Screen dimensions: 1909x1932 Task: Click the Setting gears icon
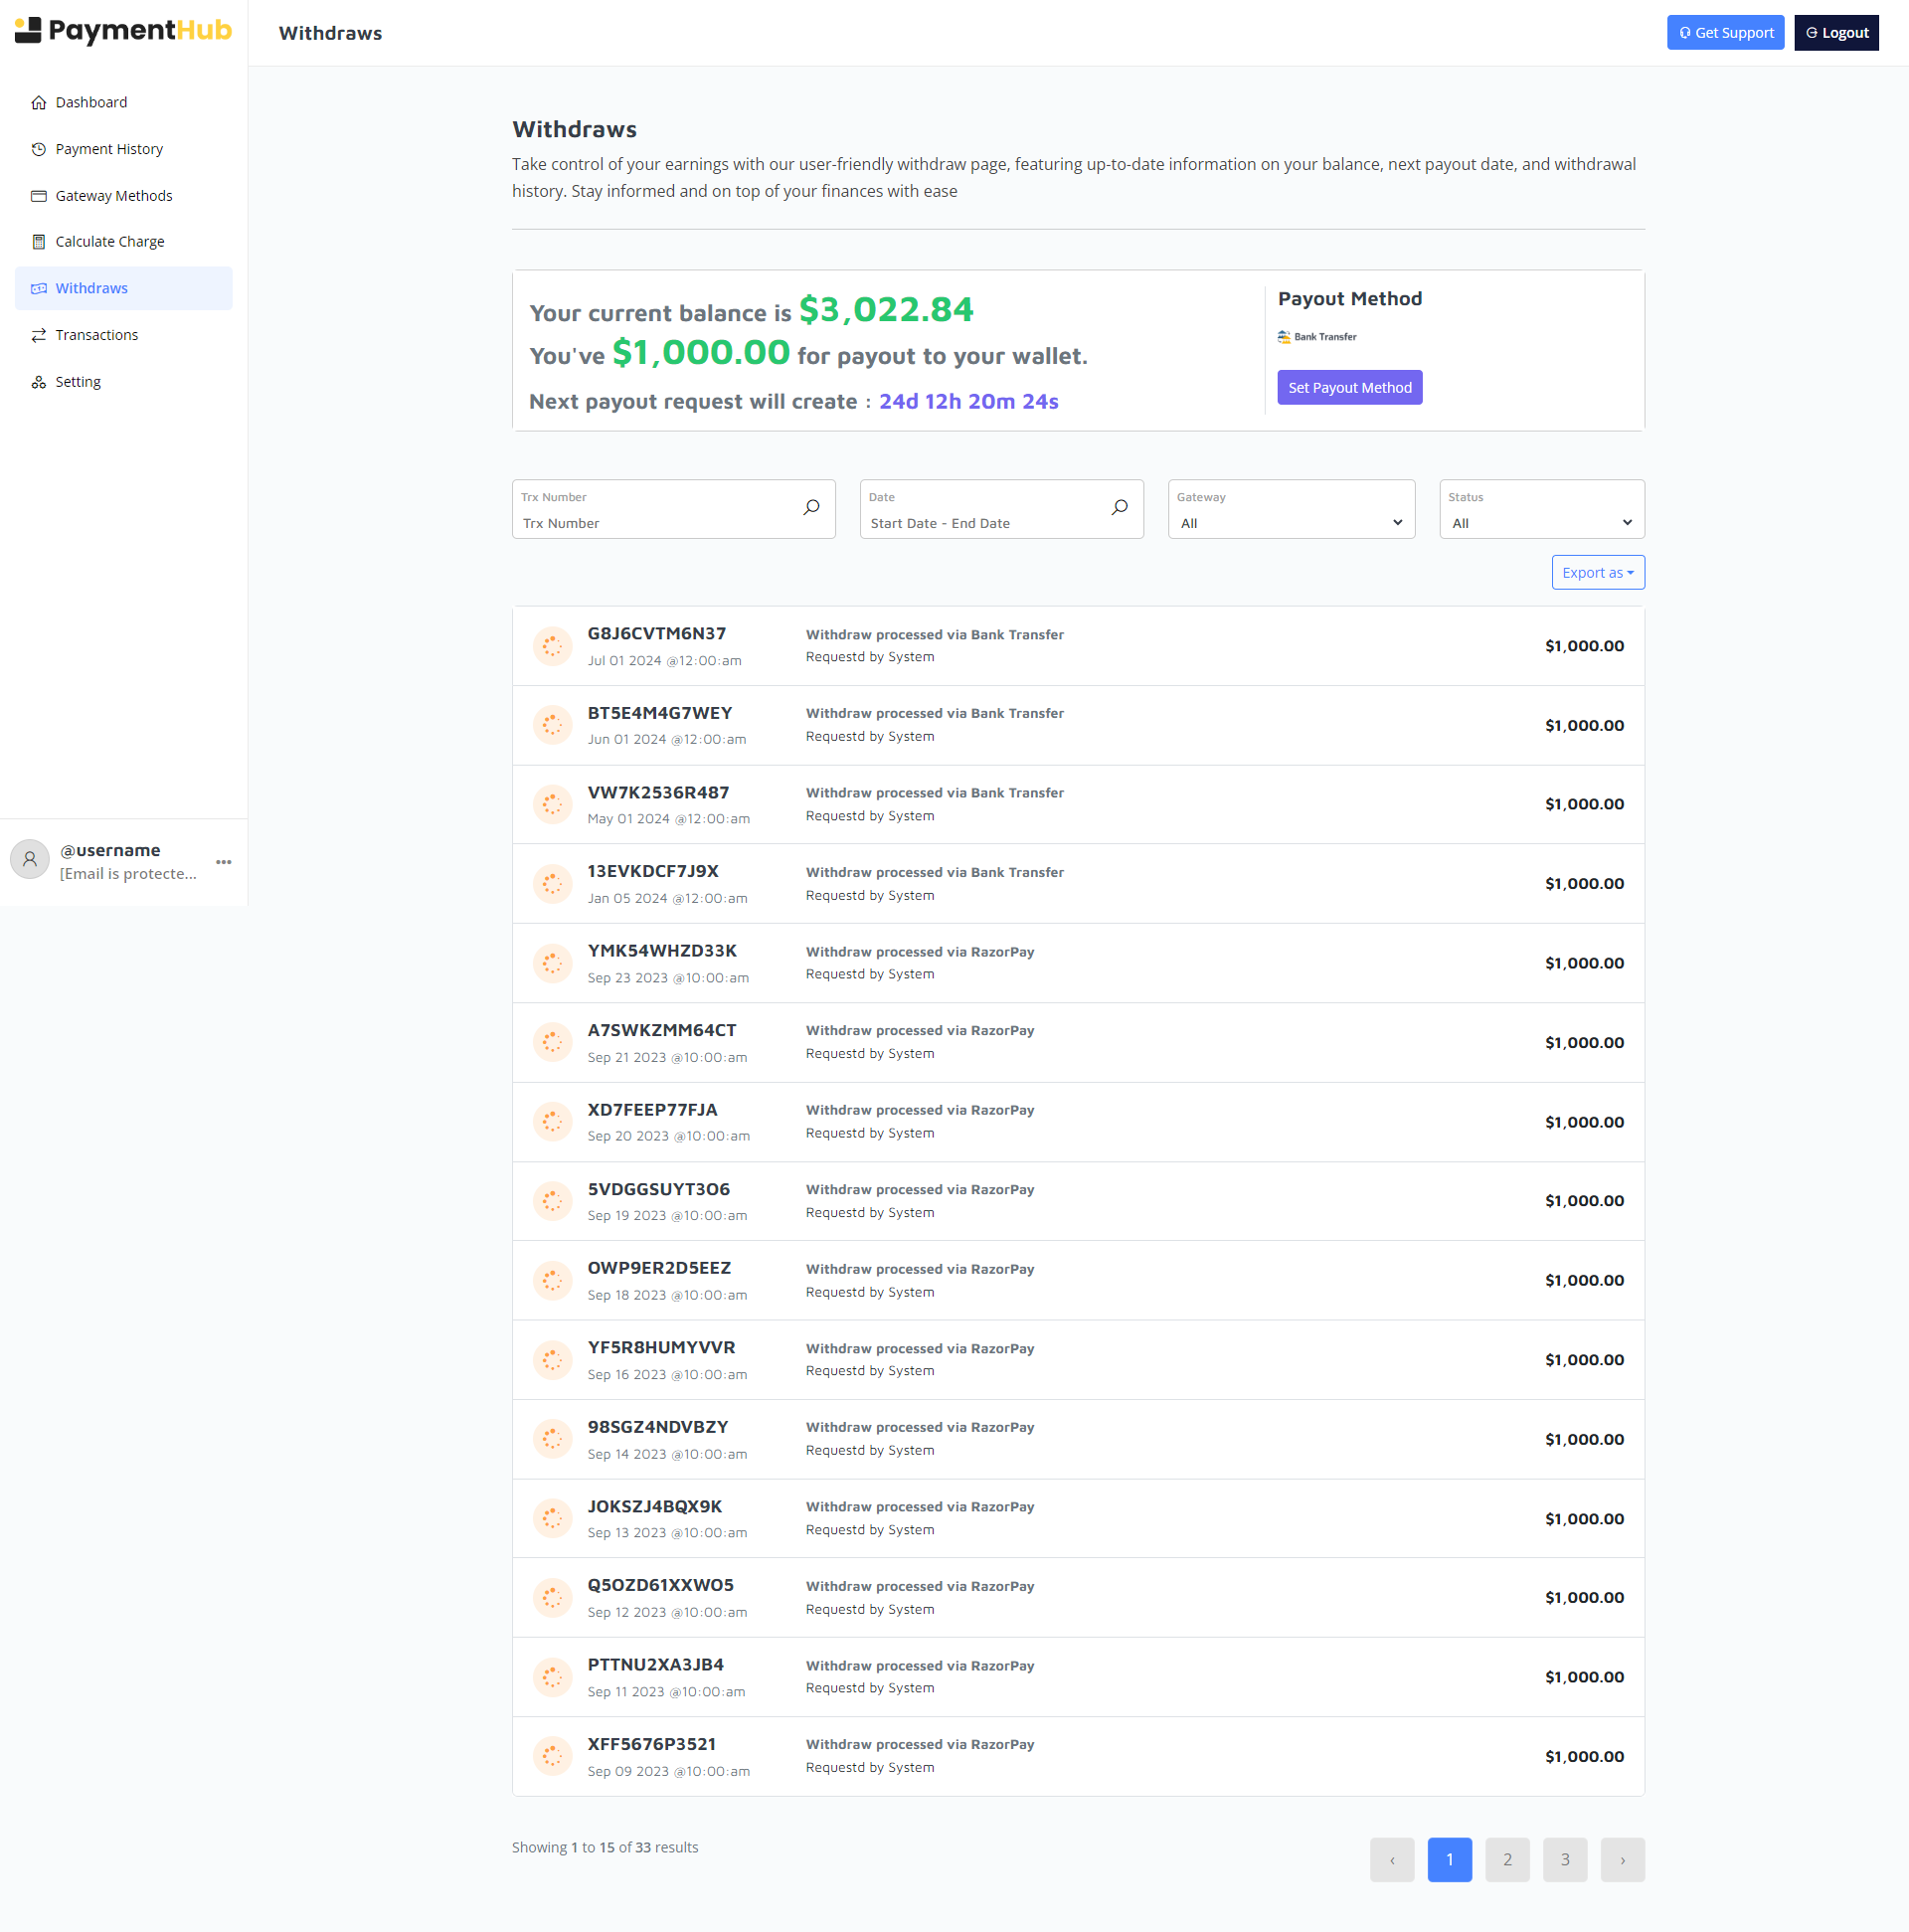pos(39,382)
